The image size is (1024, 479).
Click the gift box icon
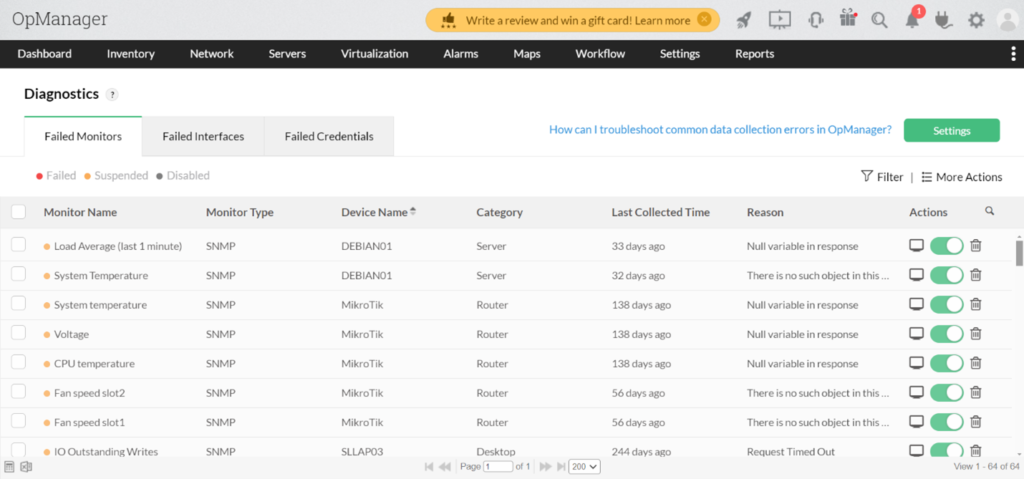pyautogui.click(x=847, y=19)
